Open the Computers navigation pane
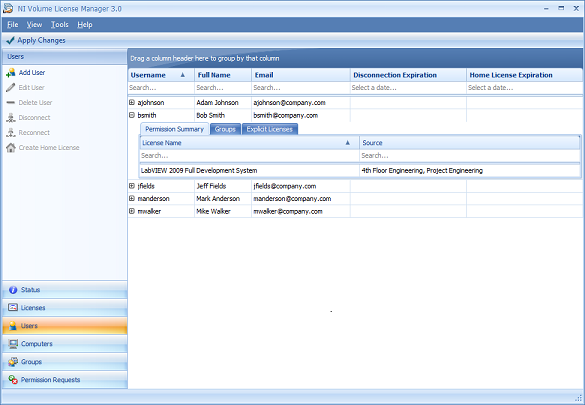The image size is (585, 405). (x=65, y=344)
